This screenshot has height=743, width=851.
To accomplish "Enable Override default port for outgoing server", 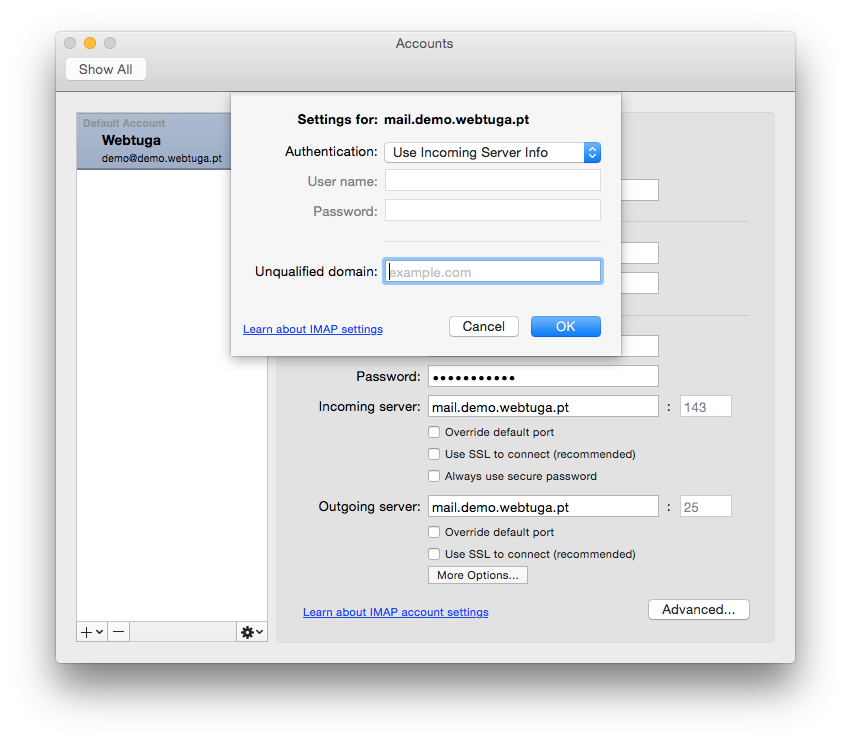I will (x=434, y=531).
